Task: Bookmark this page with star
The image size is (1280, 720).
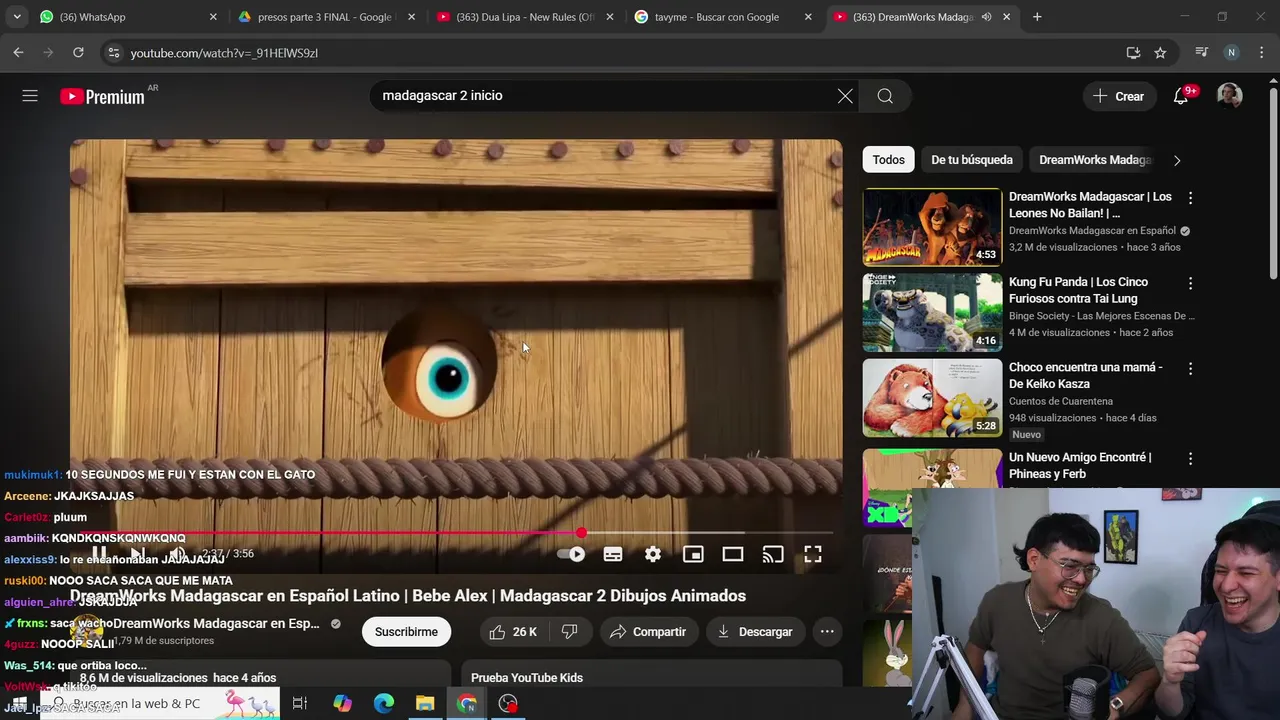Action: click(1160, 53)
